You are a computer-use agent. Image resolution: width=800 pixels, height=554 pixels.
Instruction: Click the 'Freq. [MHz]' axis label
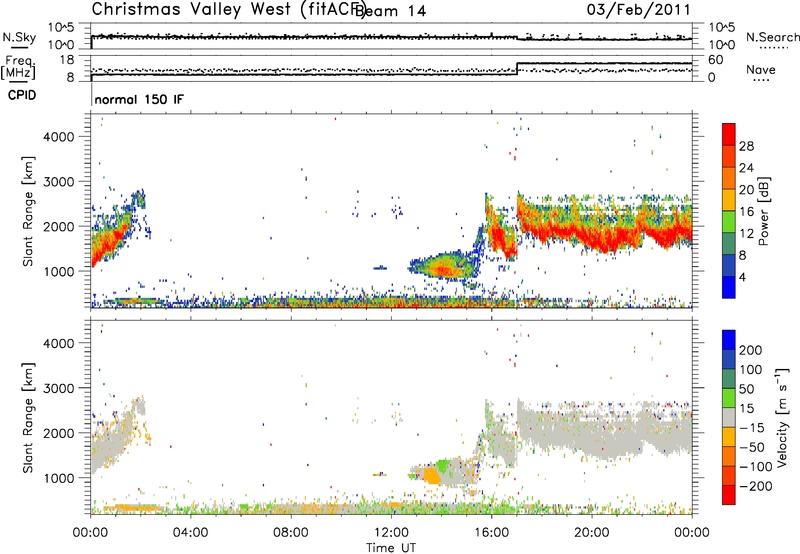[x=18, y=68]
